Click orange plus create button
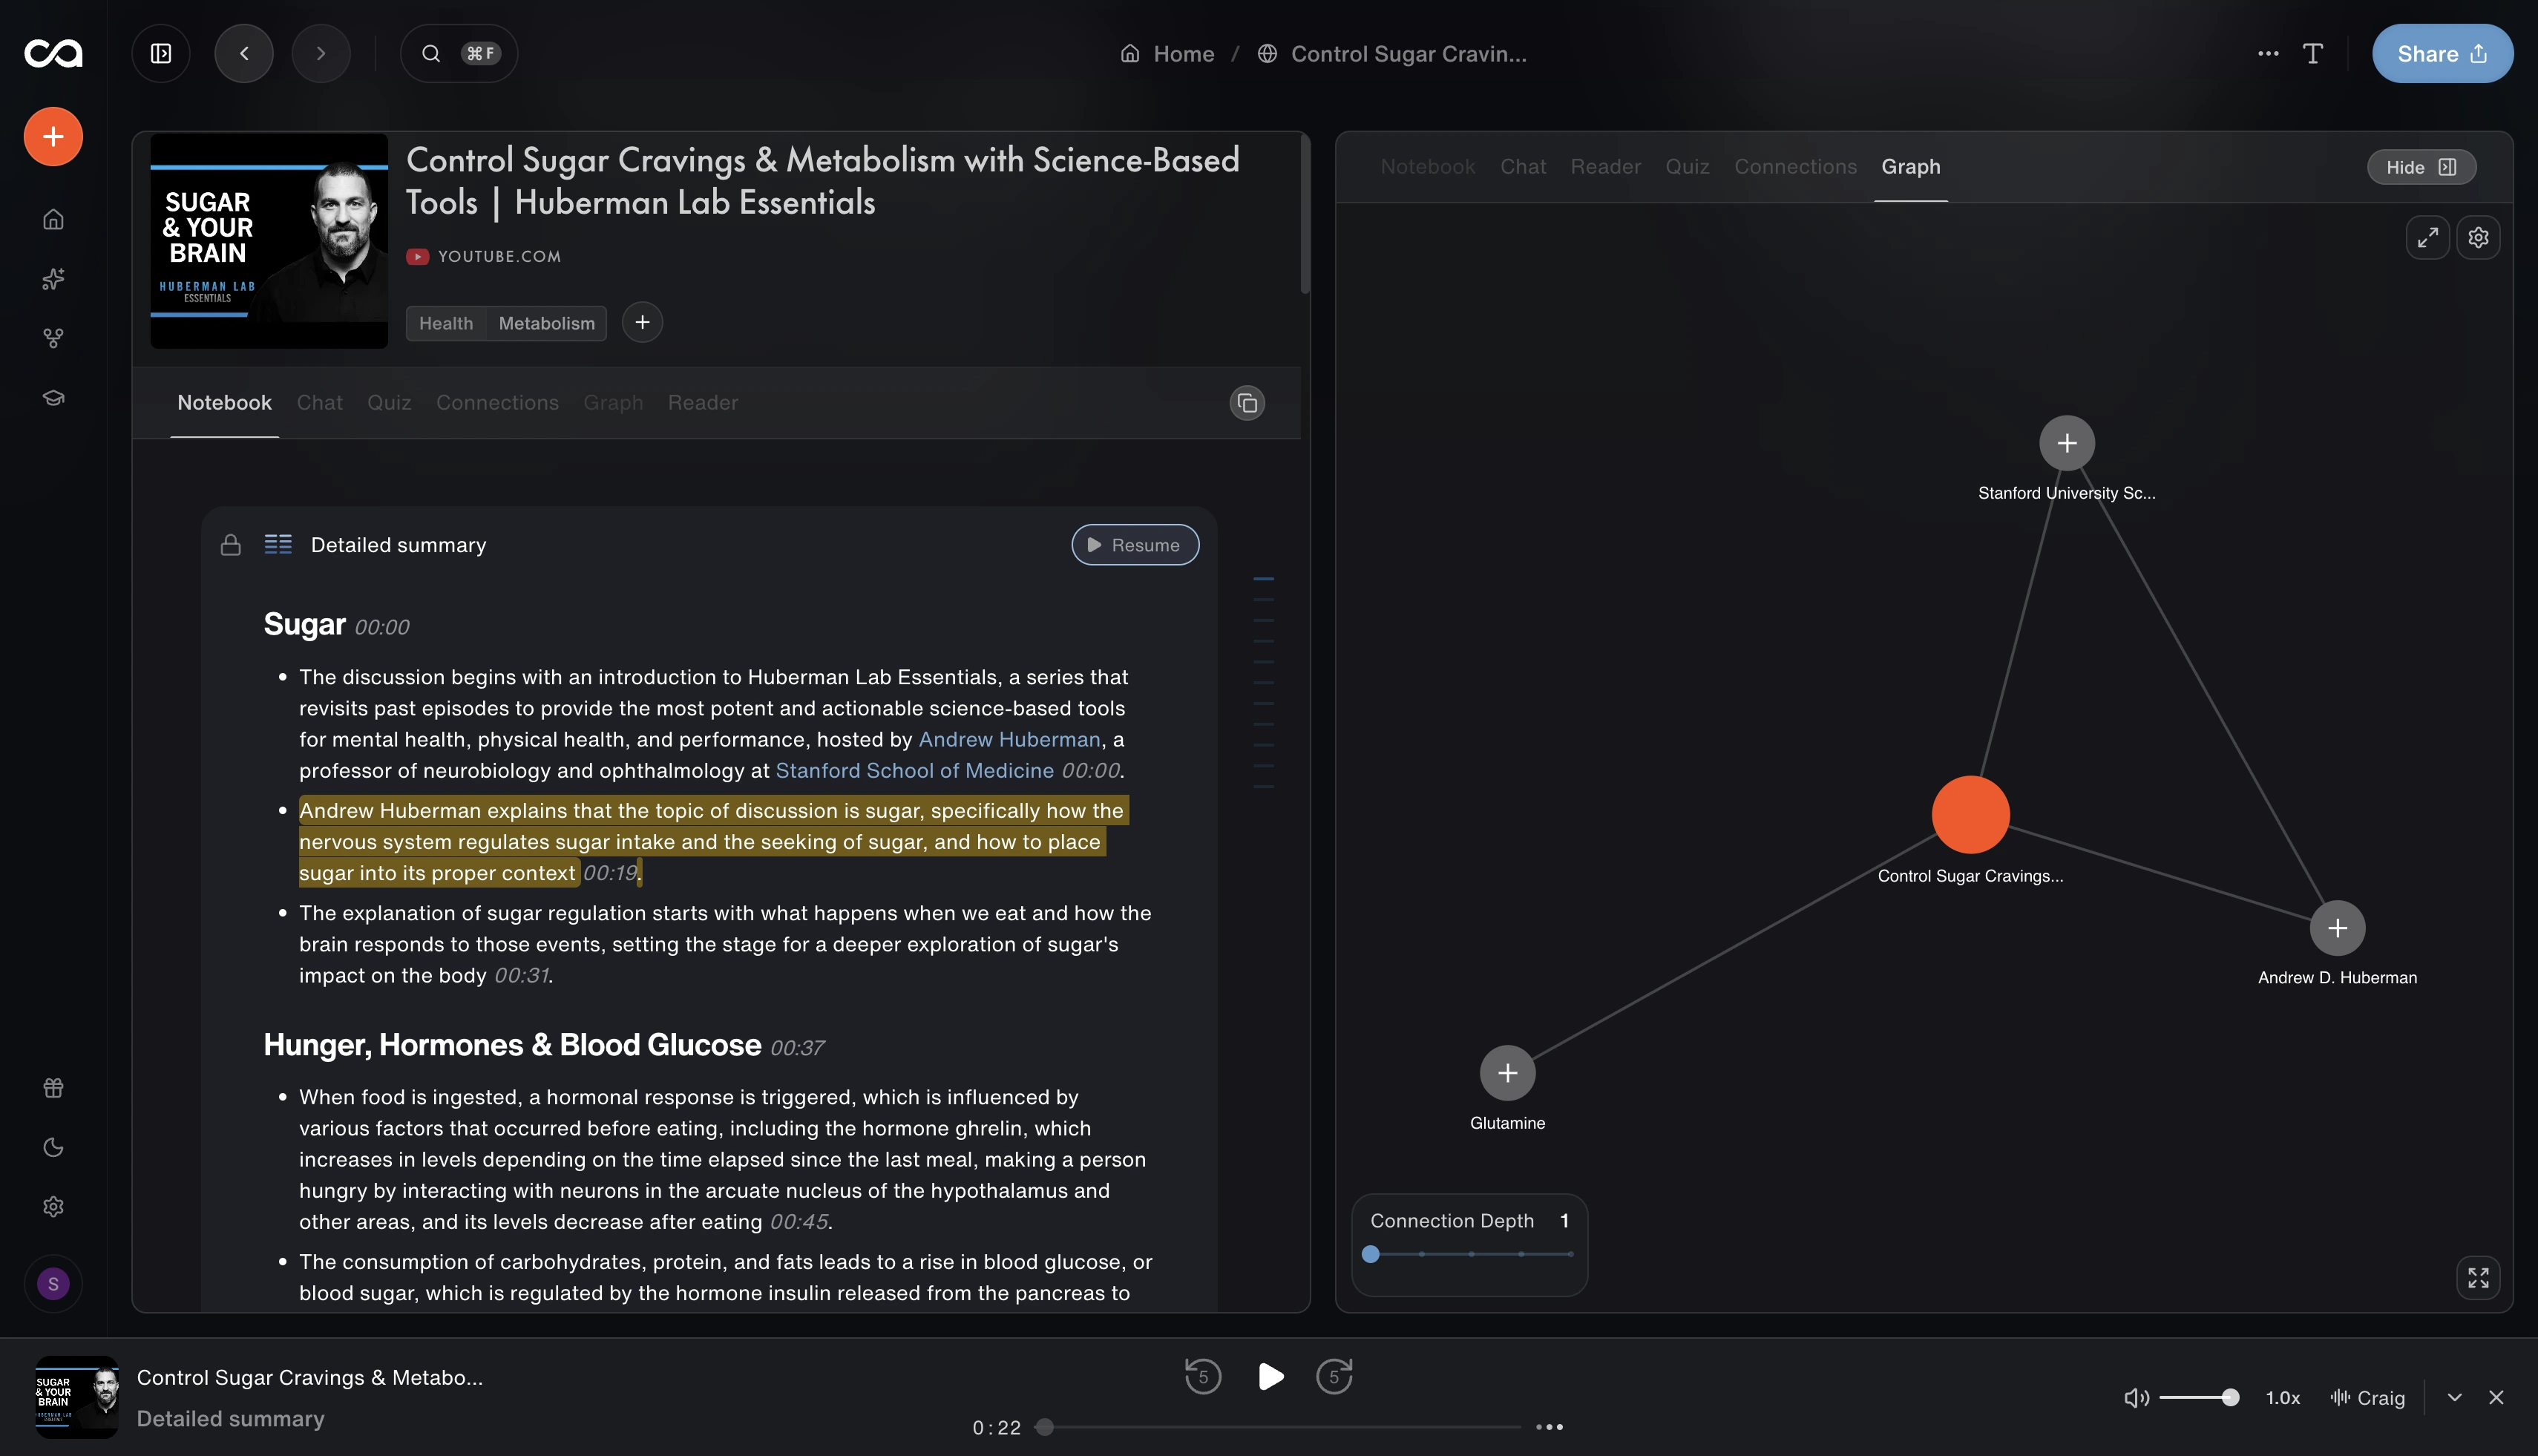The image size is (2538, 1456). point(53,136)
